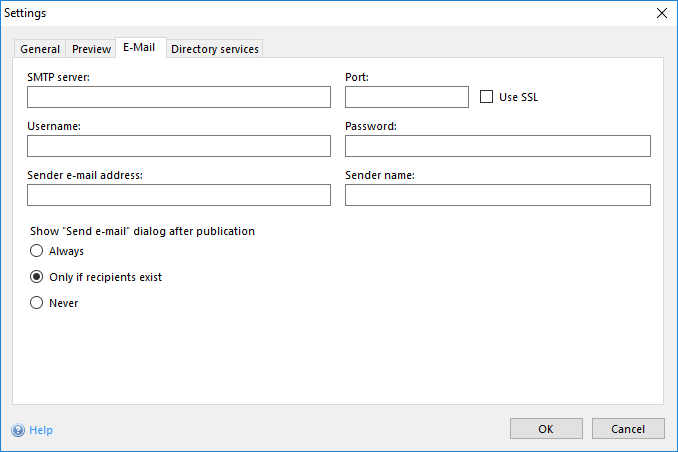Image resolution: width=678 pixels, height=452 pixels.
Task: Focus the Sender name text box
Action: (x=497, y=195)
